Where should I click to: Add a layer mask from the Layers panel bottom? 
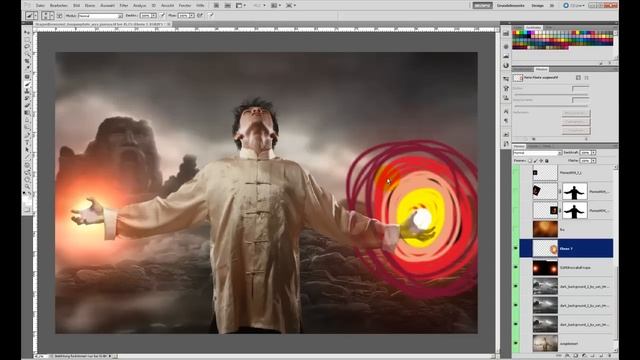click(576, 356)
